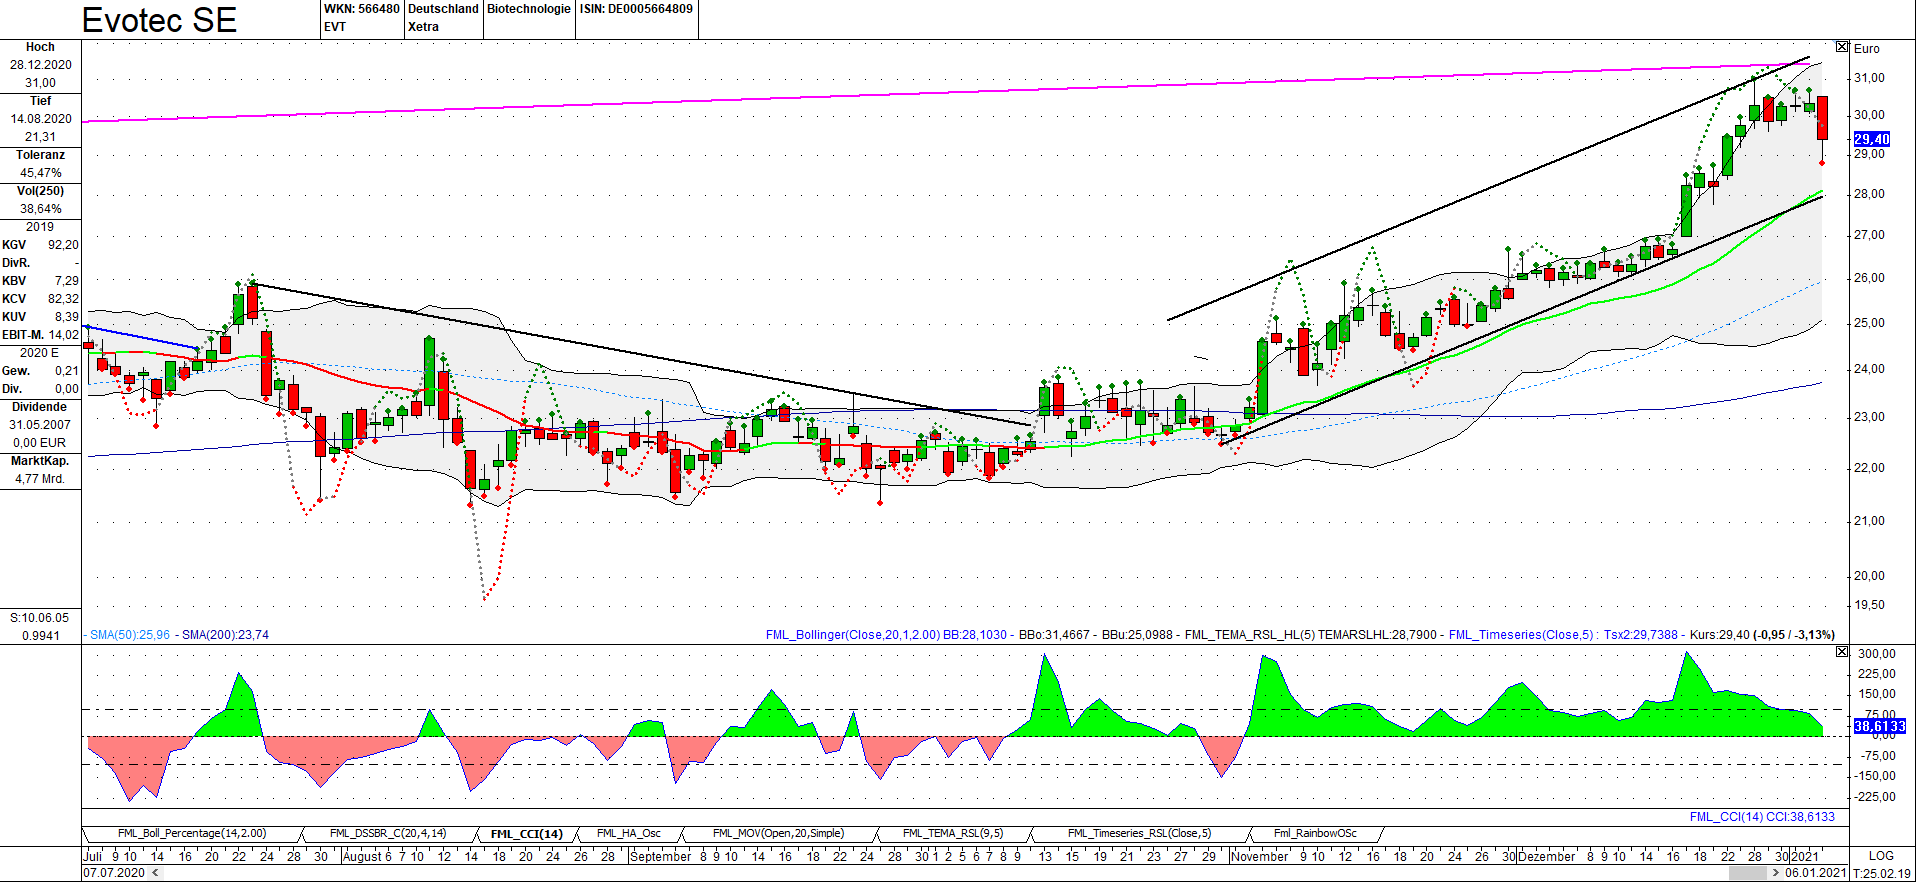Click the Toleranz label in the sidebar
The image size is (1916, 882).
(x=40, y=155)
